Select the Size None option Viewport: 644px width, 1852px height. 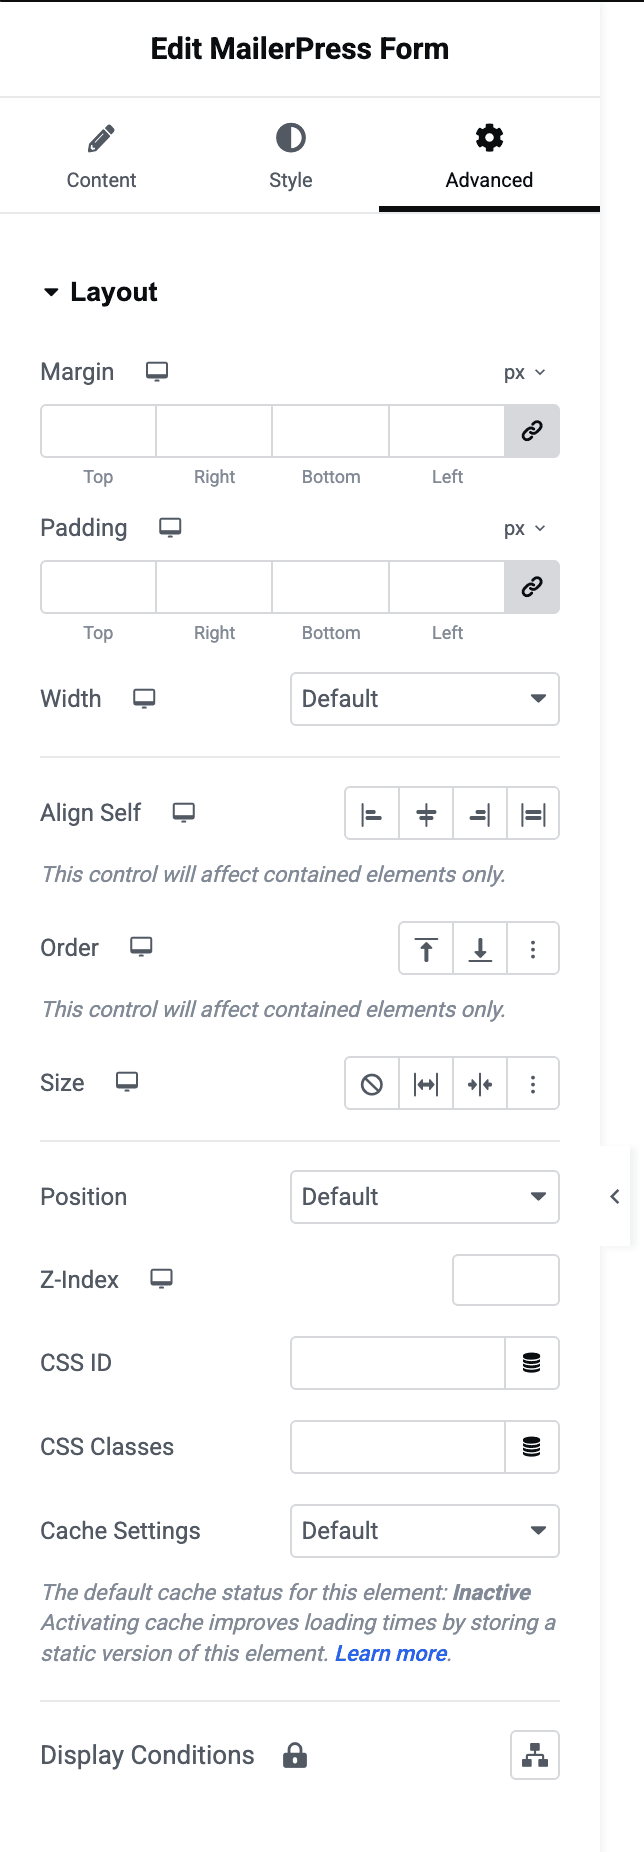click(371, 1083)
